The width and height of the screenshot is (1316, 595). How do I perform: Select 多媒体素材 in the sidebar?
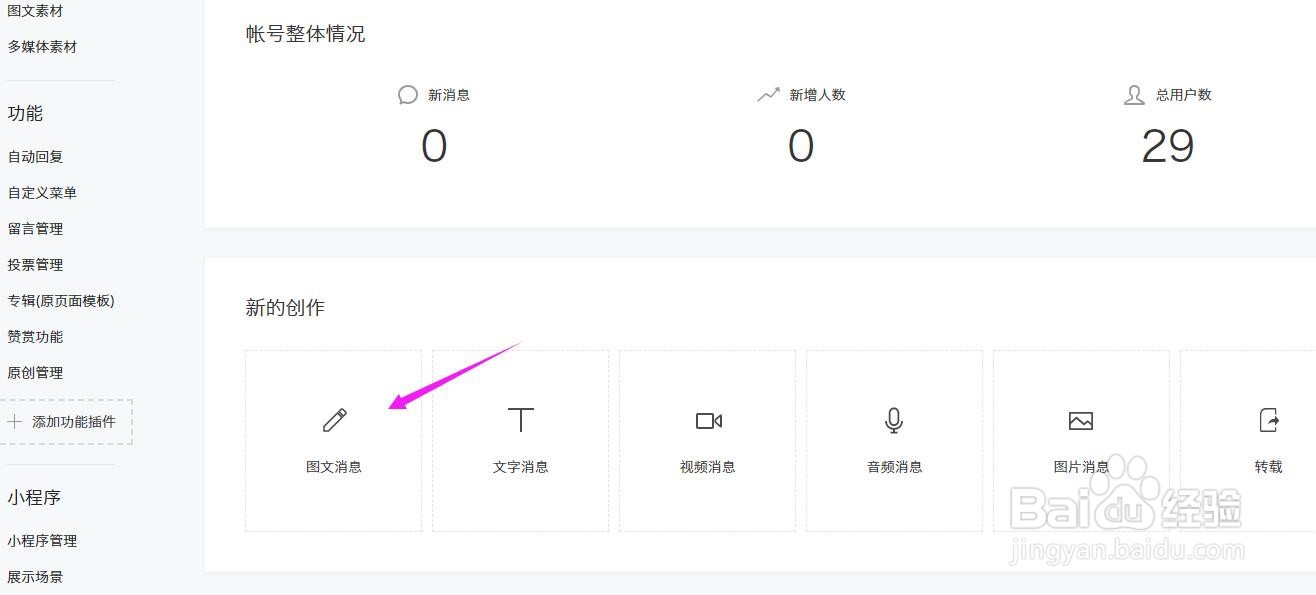coord(42,47)
